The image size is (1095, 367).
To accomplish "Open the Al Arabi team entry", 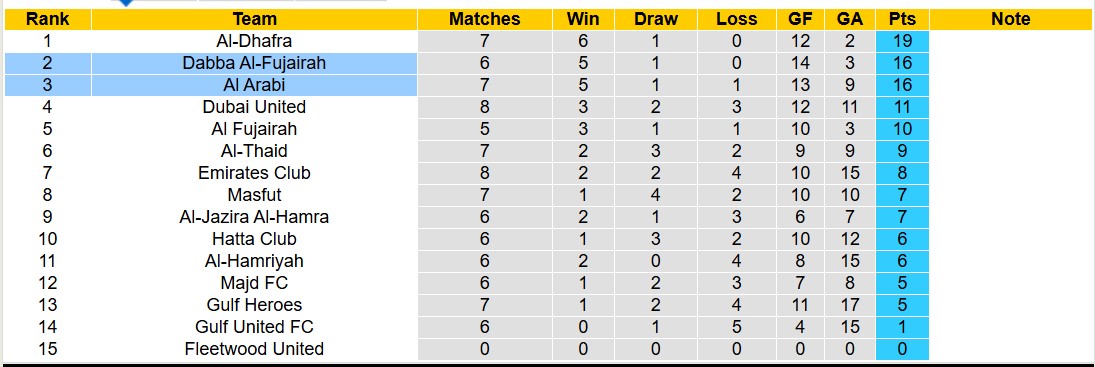I will point(254,85).
